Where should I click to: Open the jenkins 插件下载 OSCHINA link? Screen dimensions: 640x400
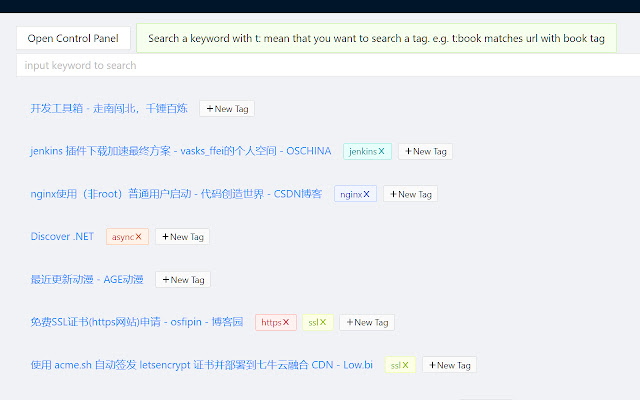click(180, 151)
